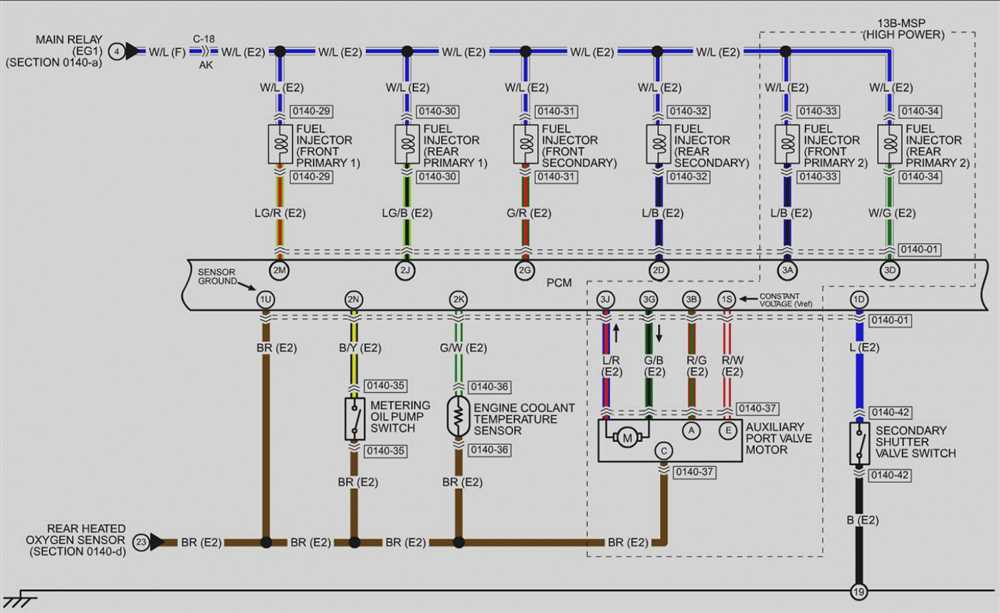Image resolution: width=1000 pixels, height=613 pixels.
Task: Select auxiliary port valve motor terminal A
Action: [691, 431]
